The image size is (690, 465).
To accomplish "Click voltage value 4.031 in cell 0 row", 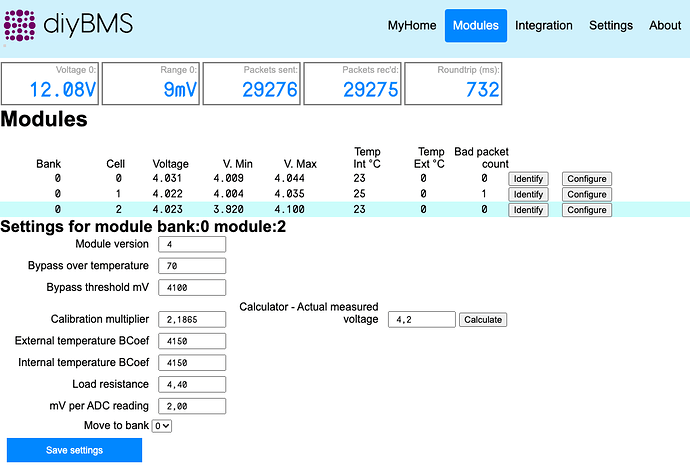I will point(167,178).
